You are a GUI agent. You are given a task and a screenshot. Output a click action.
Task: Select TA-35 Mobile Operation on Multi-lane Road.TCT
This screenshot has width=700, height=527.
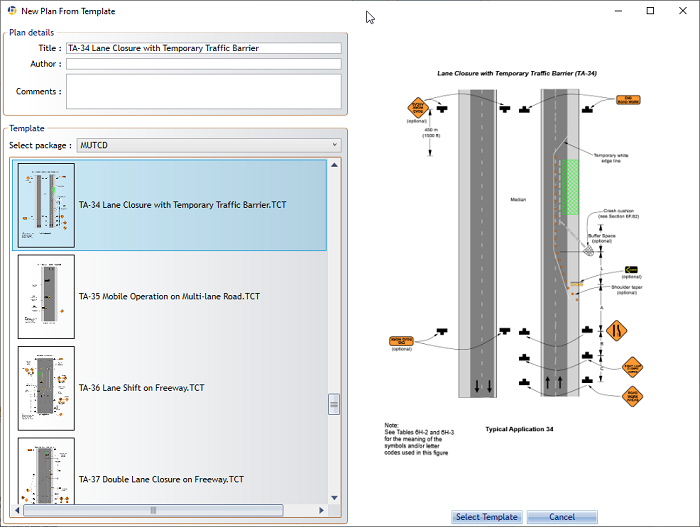[x=169, y=297]
